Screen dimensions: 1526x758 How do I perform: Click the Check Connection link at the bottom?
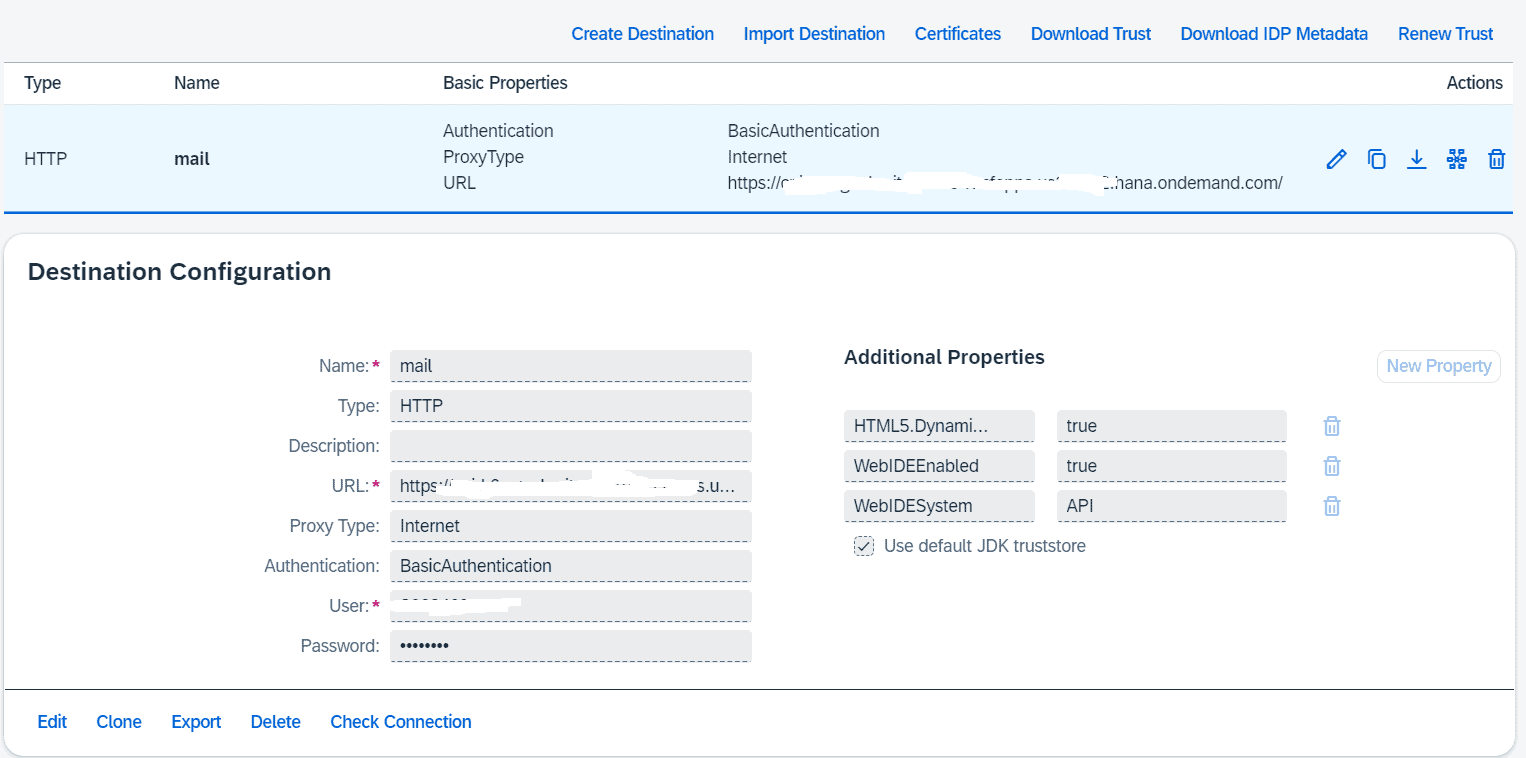400,721
